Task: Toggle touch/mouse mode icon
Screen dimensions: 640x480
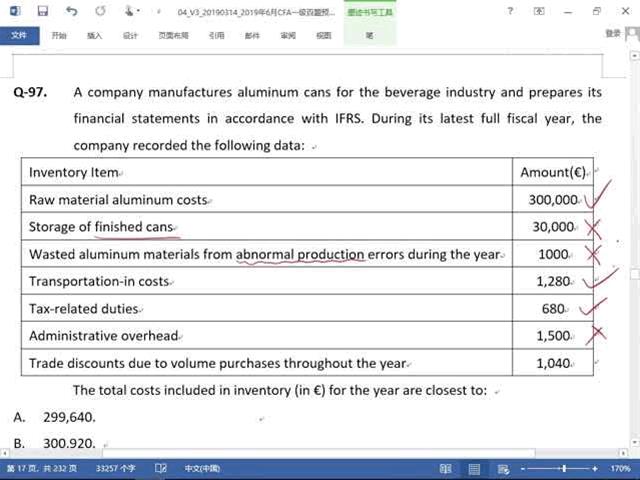Action: (129, 11)
